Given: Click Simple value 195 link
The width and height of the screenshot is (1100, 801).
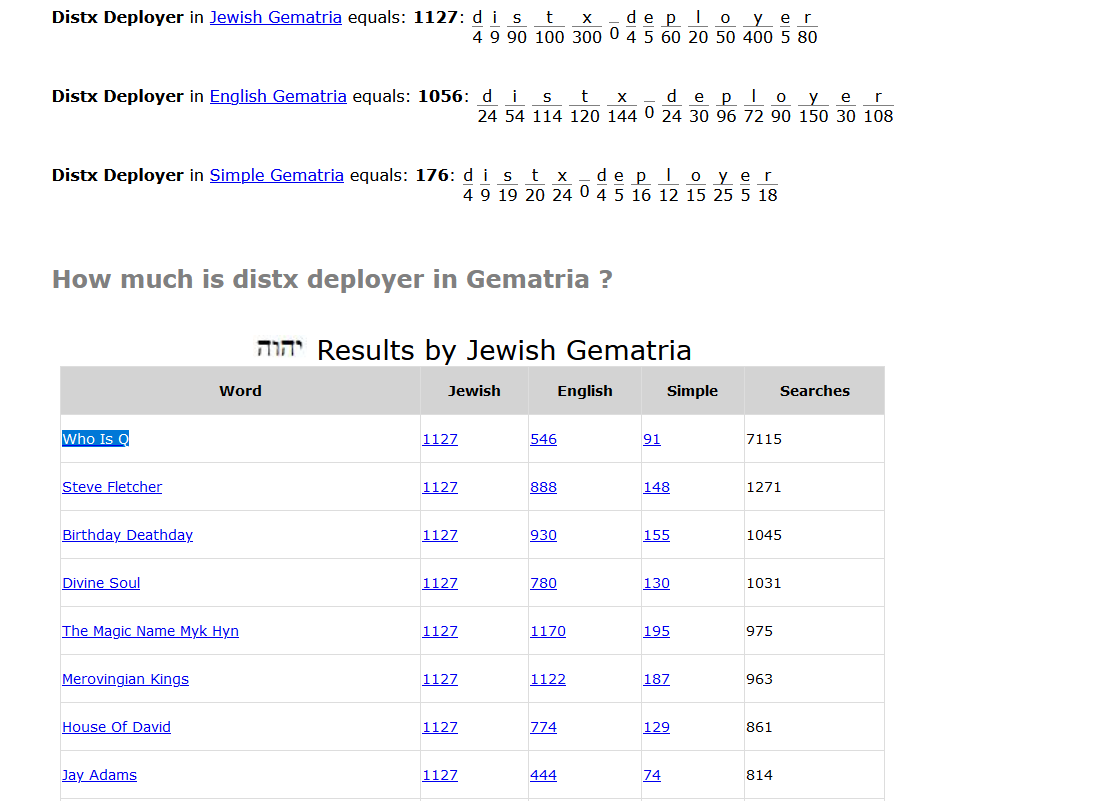Looking at the screenshot, I should tap(657, 631).
